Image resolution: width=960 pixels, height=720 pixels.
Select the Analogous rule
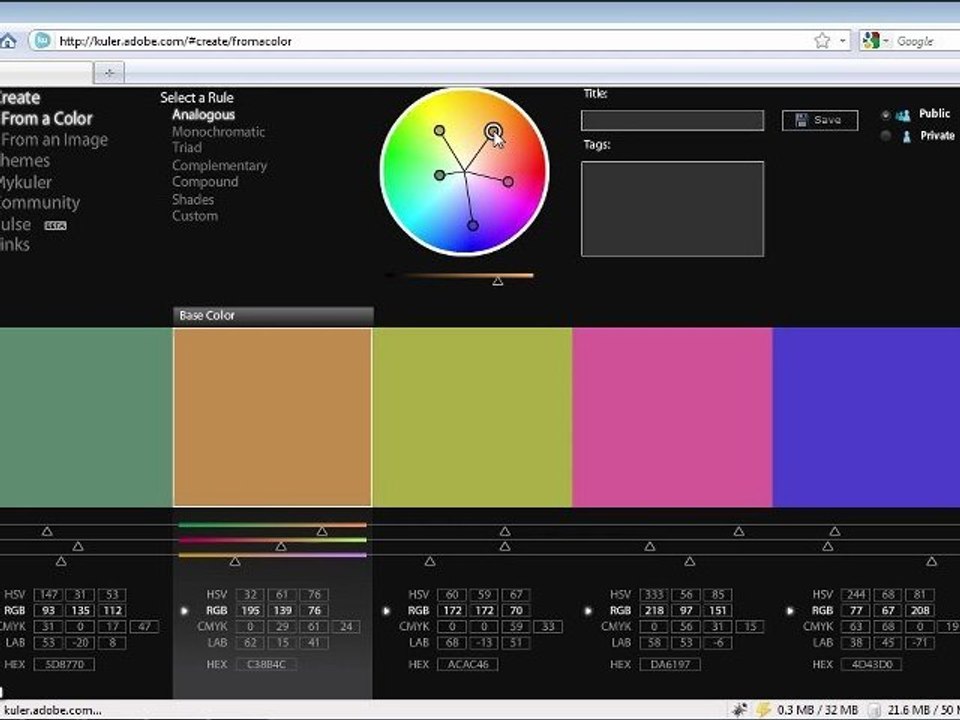tap(203, 114)
